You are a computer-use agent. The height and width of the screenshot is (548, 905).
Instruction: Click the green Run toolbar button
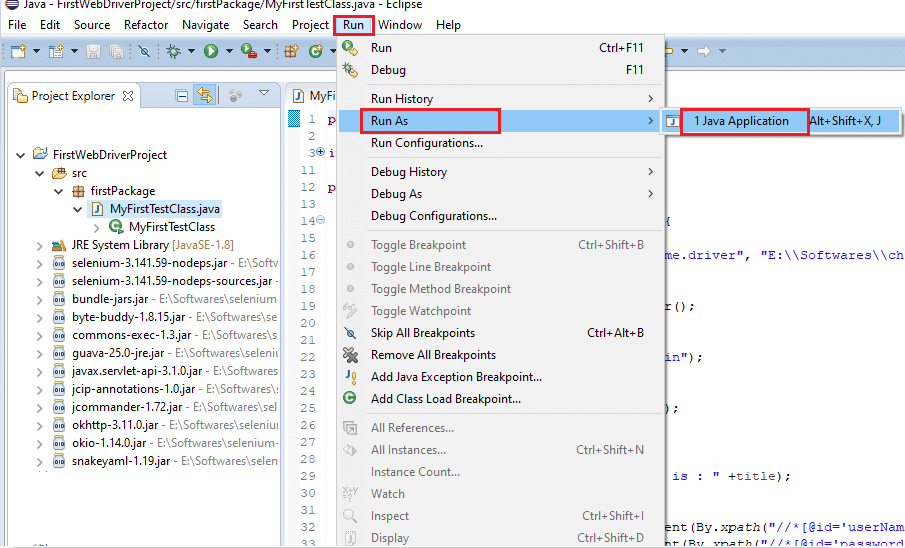coord(211,51)
